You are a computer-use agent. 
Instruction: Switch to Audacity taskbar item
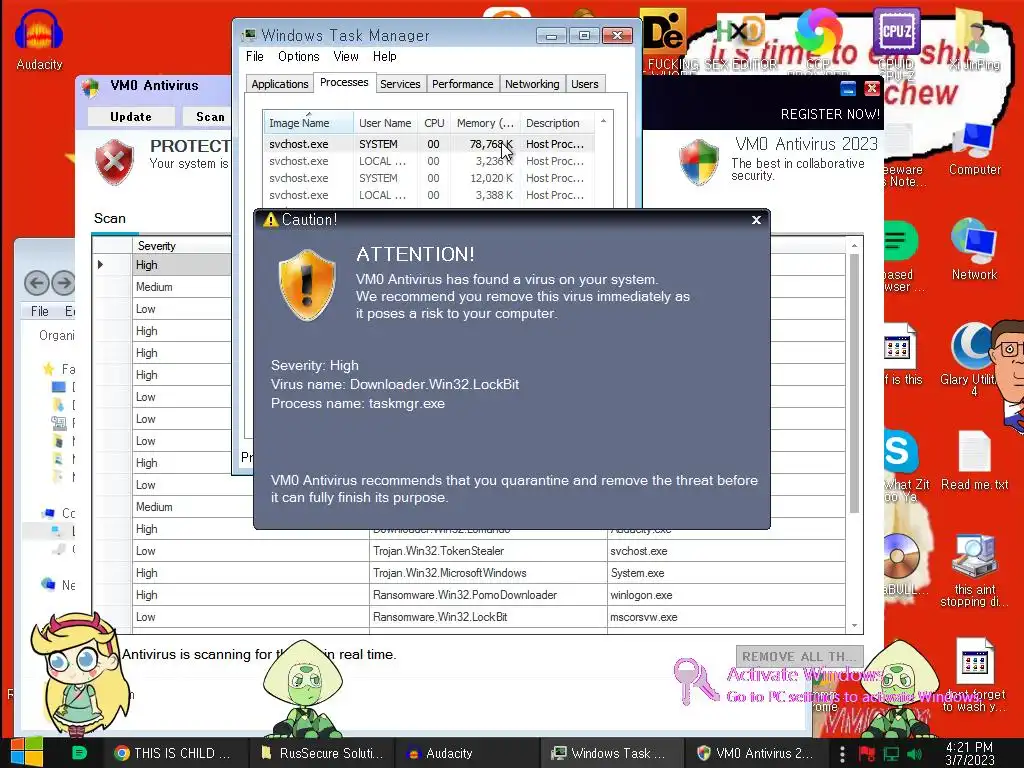pyautogui.click(x=468, y=753)
